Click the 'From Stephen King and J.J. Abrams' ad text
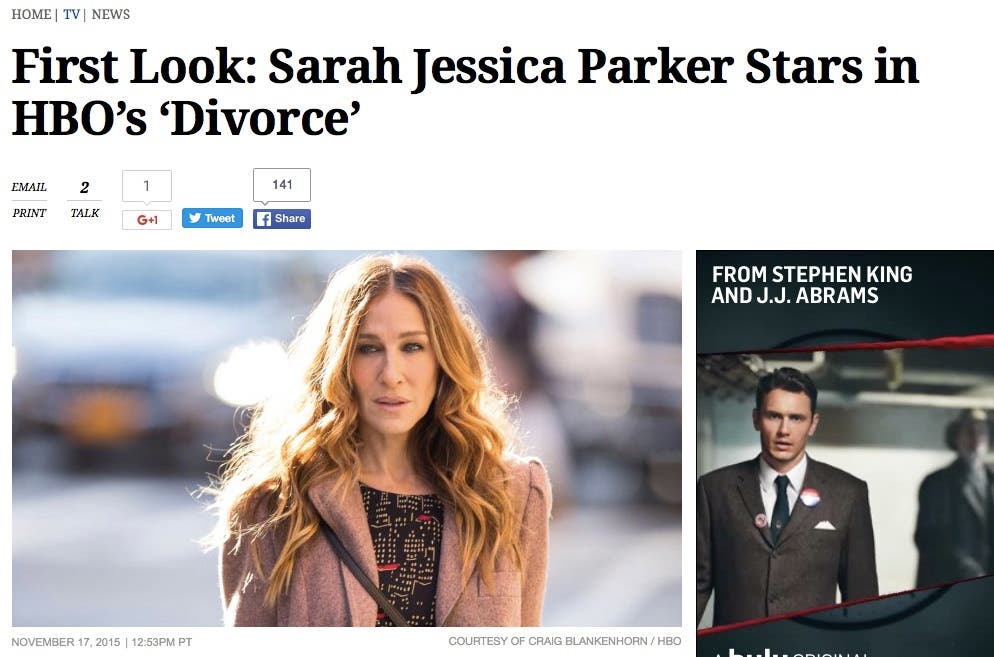The height and width of the screenshot is (657, 994). click(x=811, y=285)
